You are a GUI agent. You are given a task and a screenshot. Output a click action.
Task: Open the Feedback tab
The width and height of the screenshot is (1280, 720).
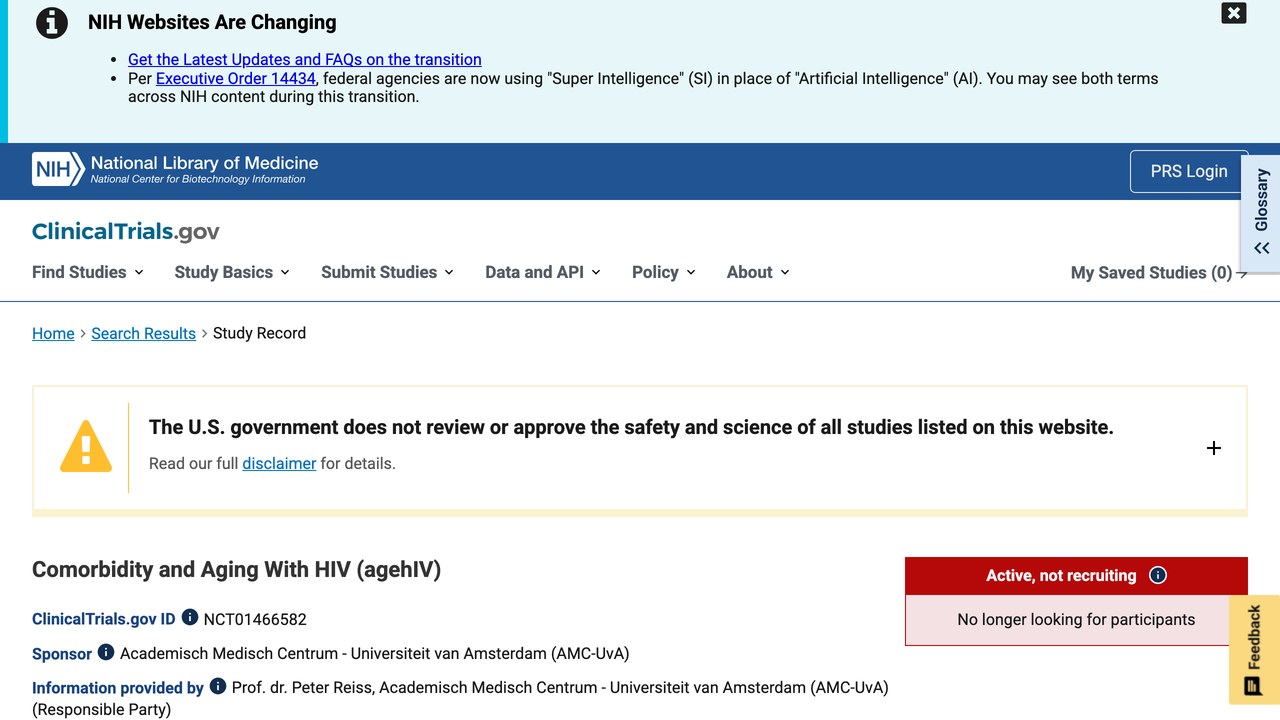(x=1254, y=650)
